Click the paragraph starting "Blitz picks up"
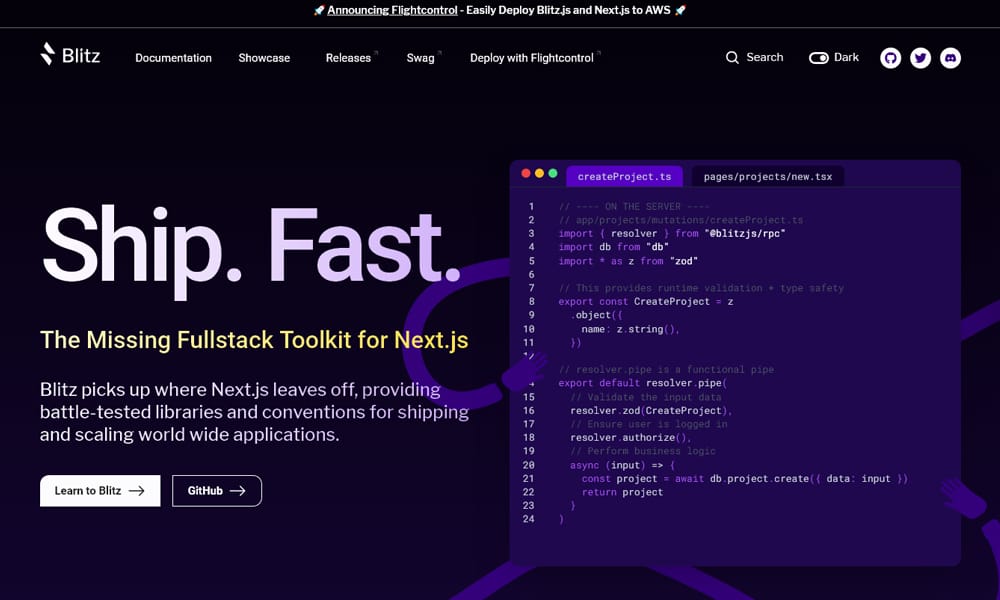 [x=254, y=412]
